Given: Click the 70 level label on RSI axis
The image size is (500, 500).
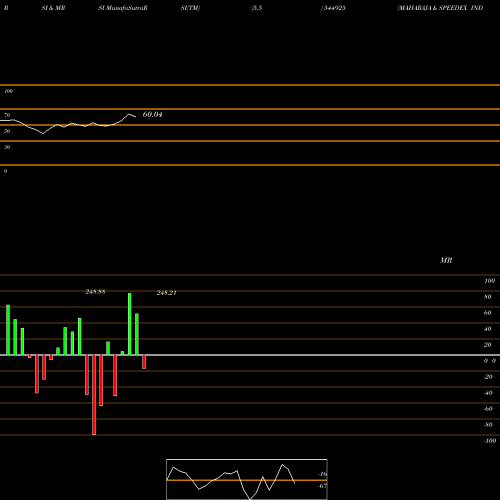Looking at the screenshot, I should point(7,115).
